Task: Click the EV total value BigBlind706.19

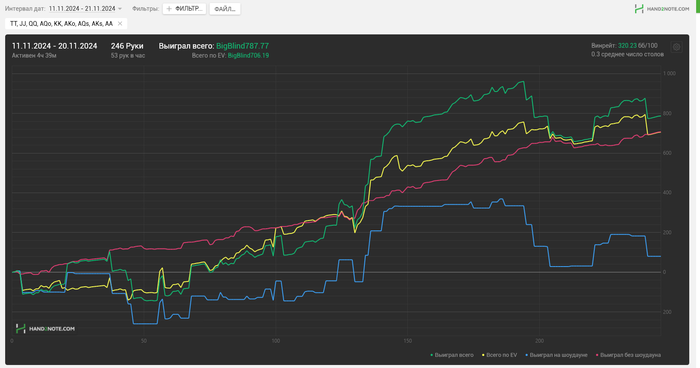Action: [248, 56]
